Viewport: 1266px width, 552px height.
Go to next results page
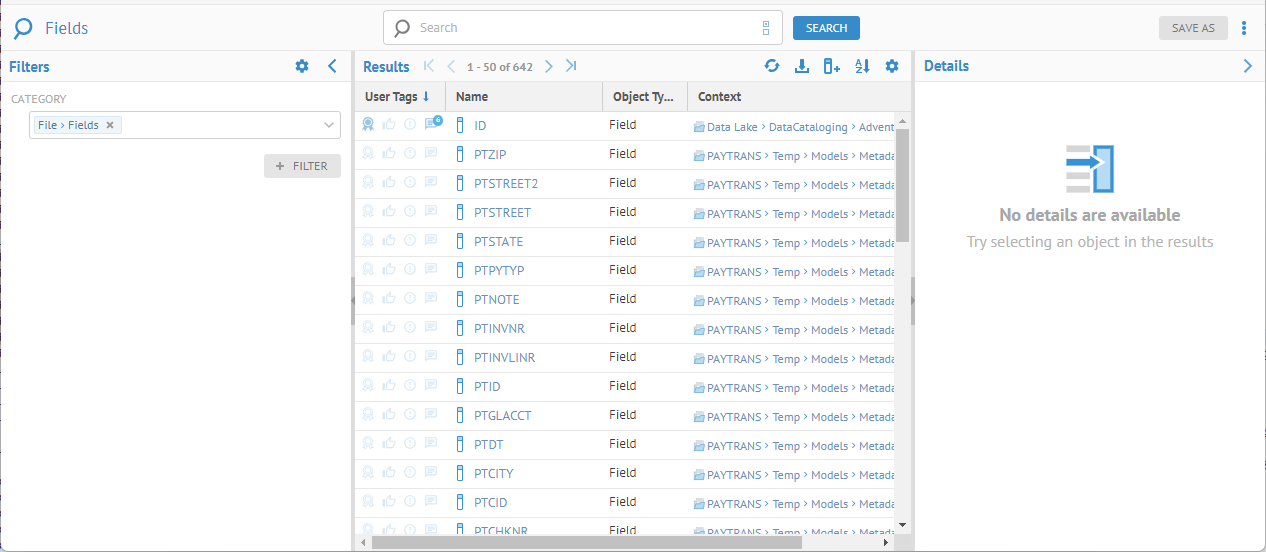(549, 67)
